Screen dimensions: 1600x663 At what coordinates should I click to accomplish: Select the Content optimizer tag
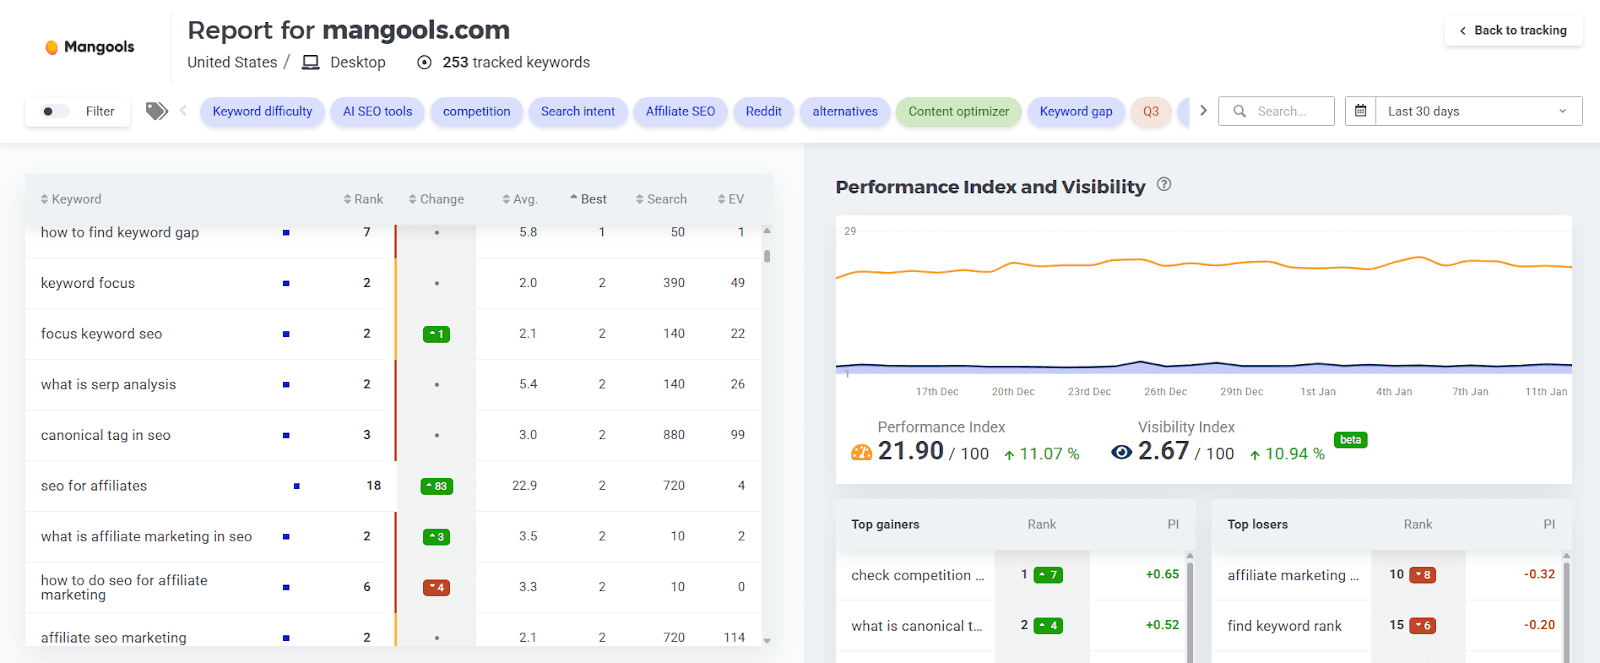click(x=959, y=112)
